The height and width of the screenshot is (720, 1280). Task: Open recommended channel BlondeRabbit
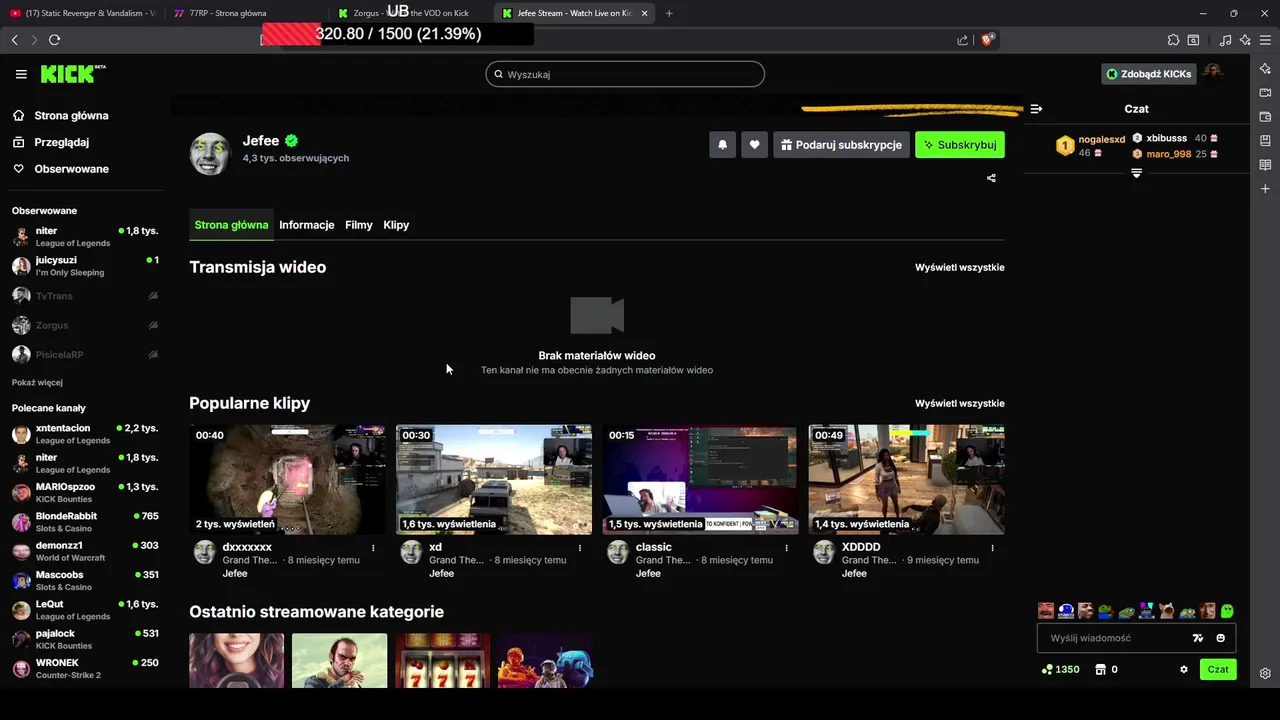[x=84, y=522]
